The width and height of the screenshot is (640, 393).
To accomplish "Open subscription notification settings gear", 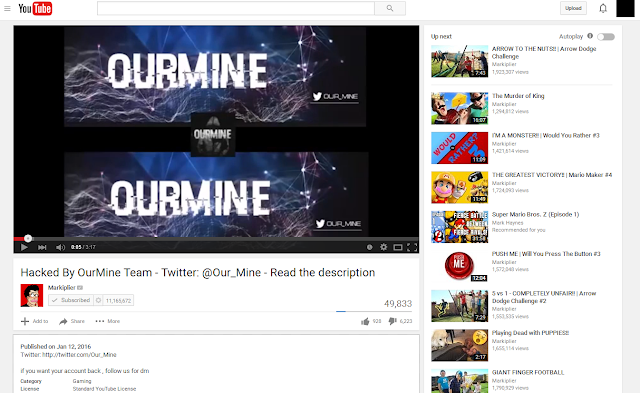I will click(98, 300).
